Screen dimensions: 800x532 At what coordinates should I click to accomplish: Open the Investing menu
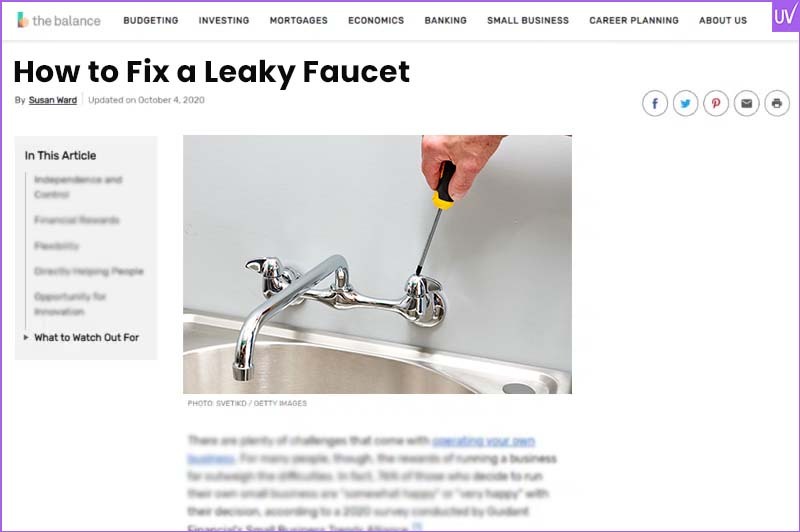[223, 20]
